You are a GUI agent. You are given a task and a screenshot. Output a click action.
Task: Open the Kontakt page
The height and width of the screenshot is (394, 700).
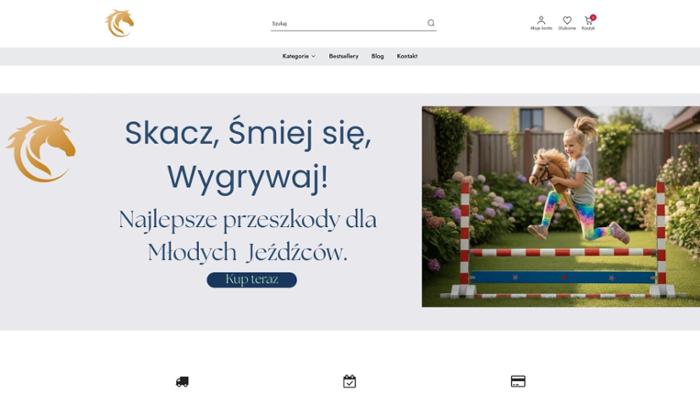[x=407, y=56]
